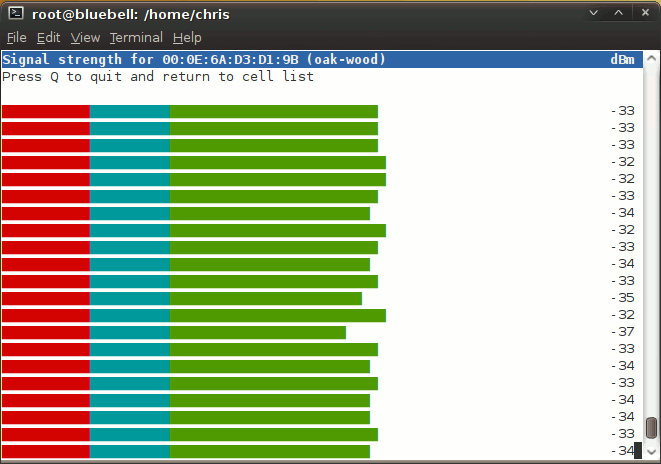The height and width of the screenshot is (464, 661).
Task: Open the View menu
Action: (x=85, y=37)
